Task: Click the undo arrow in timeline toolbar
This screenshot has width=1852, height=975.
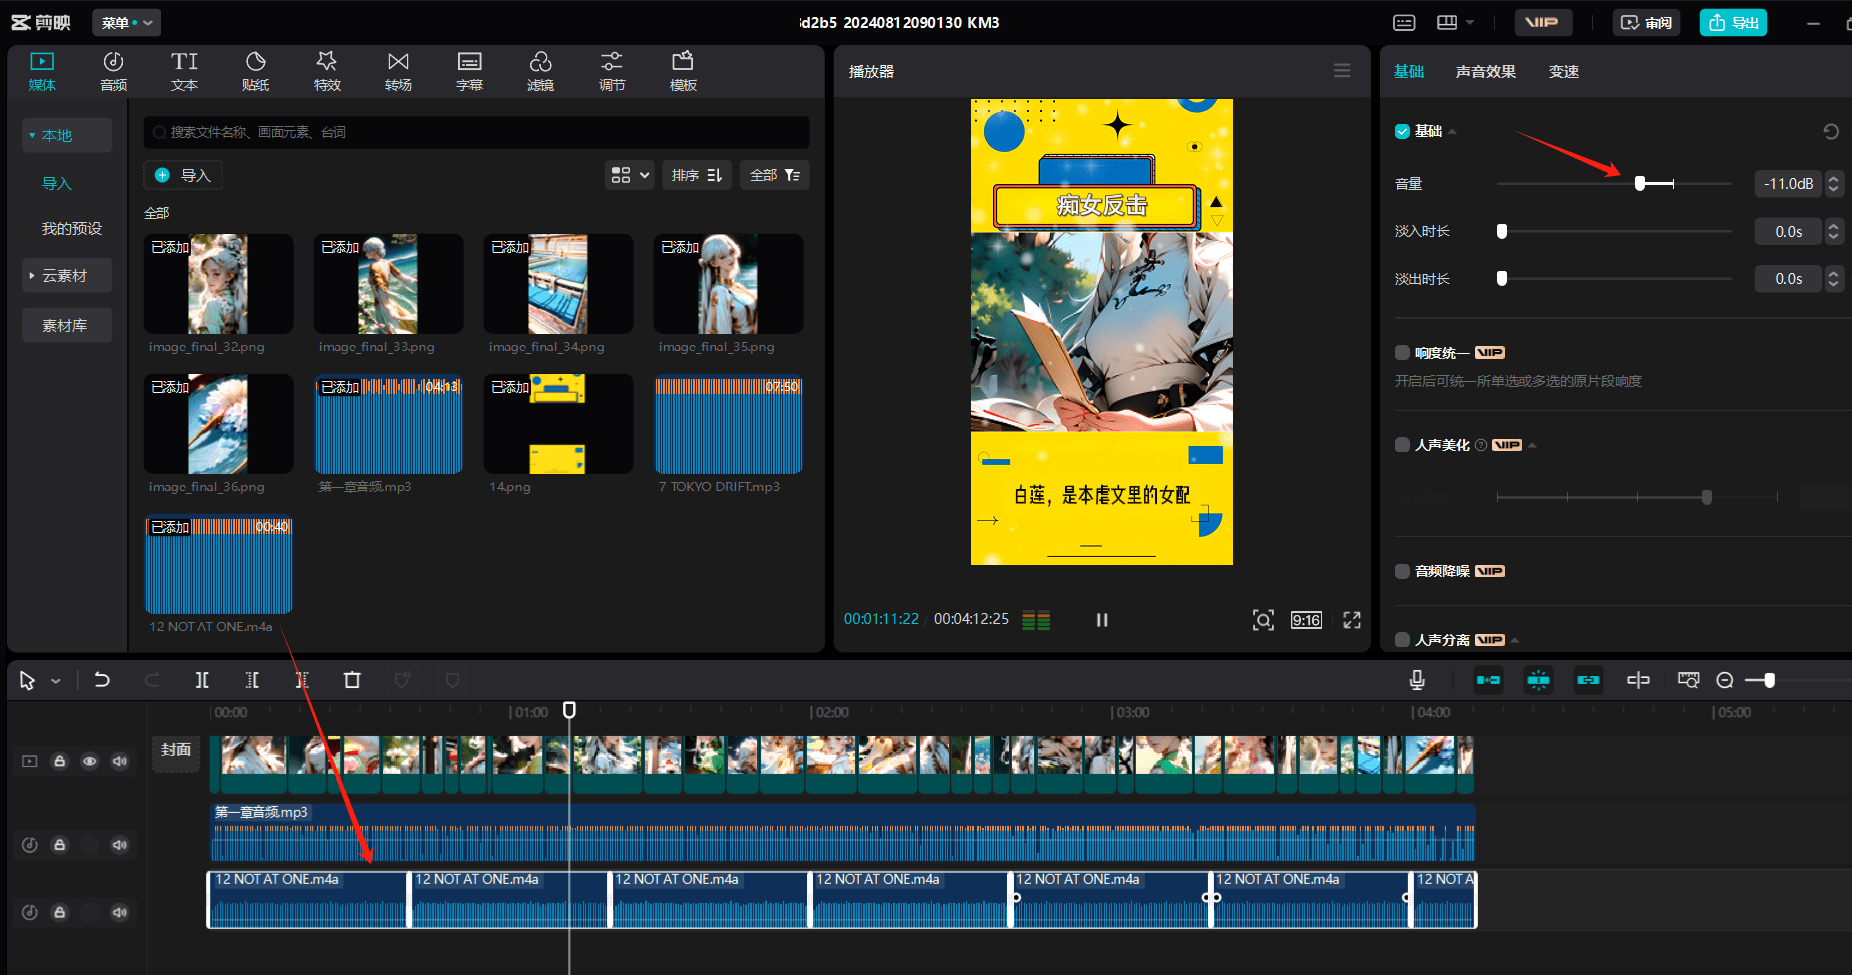Action: tap(102, 680)
